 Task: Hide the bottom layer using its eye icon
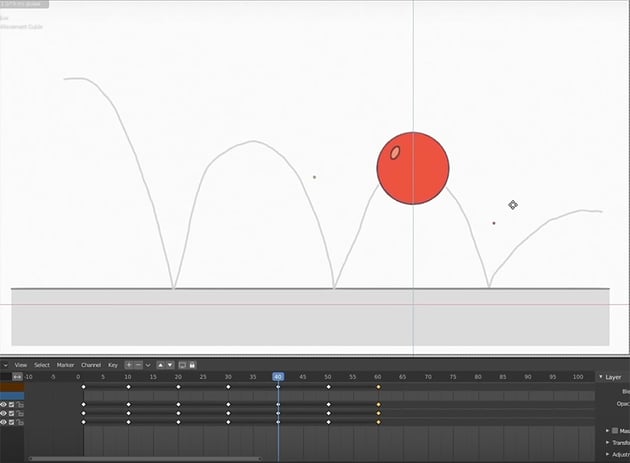[3, 422]
